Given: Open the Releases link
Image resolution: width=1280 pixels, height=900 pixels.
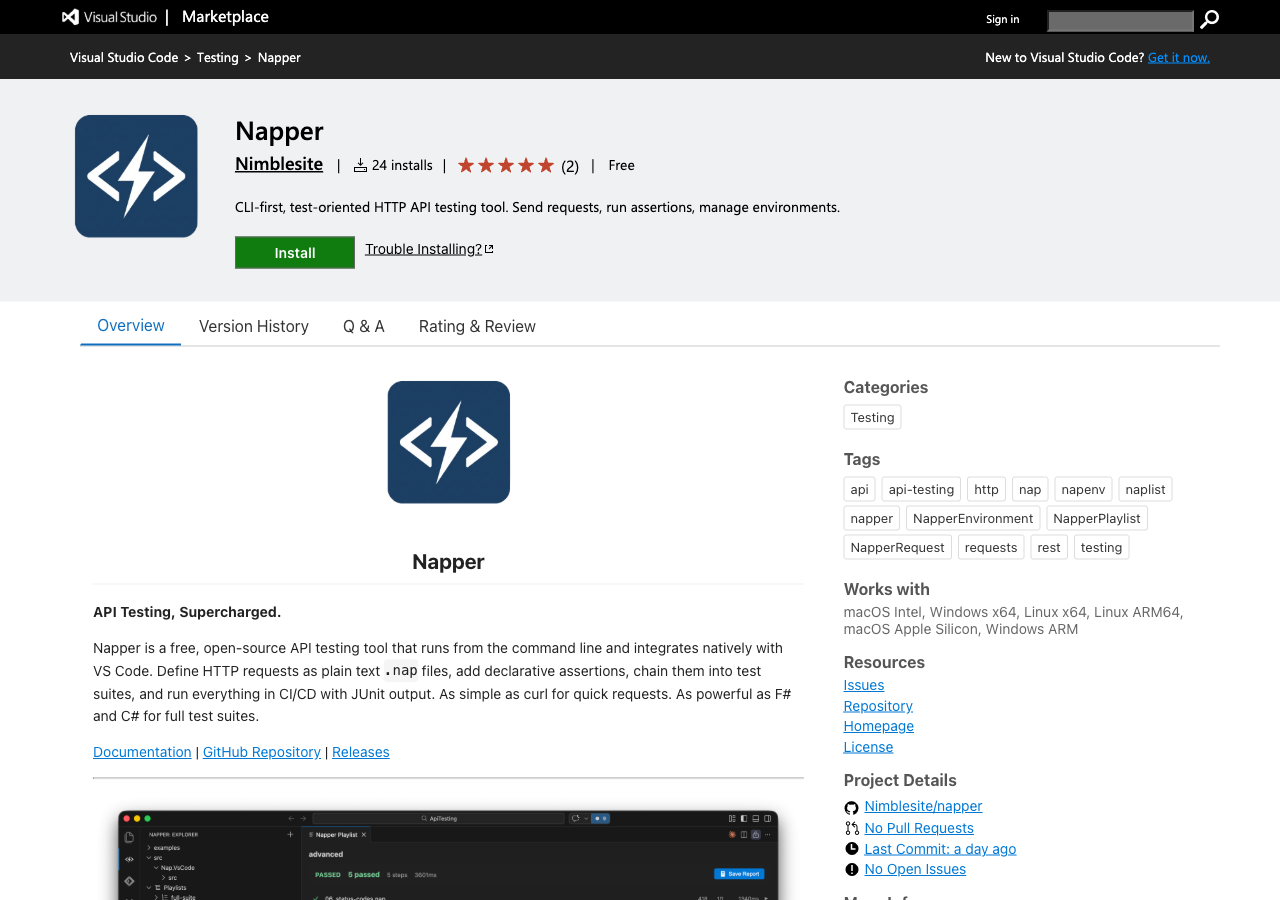Looking at the screenshot, I should coord(361,752).
